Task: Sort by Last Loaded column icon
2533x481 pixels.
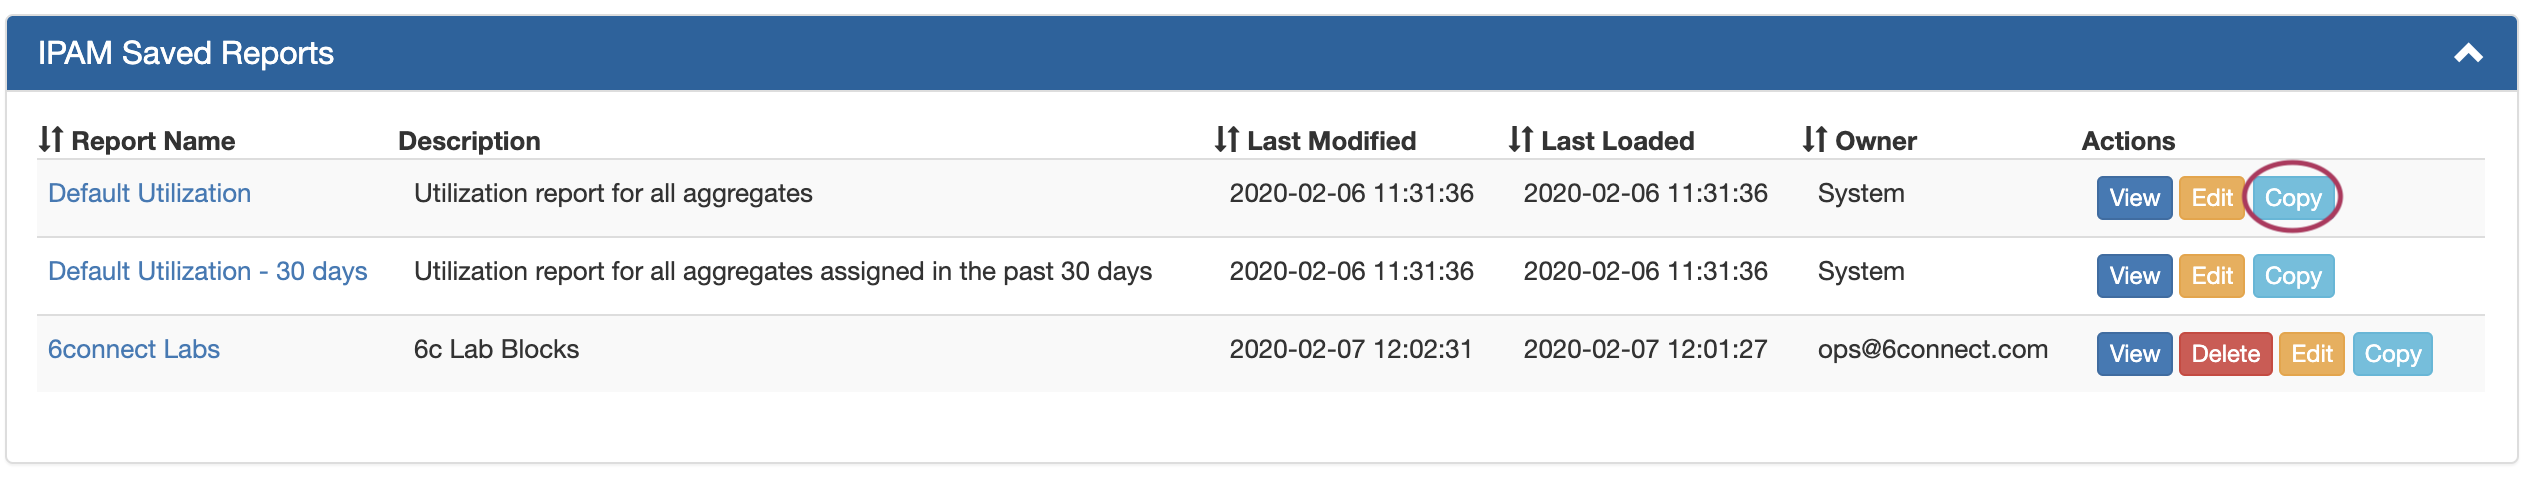Action: [x=1521, y=140]
